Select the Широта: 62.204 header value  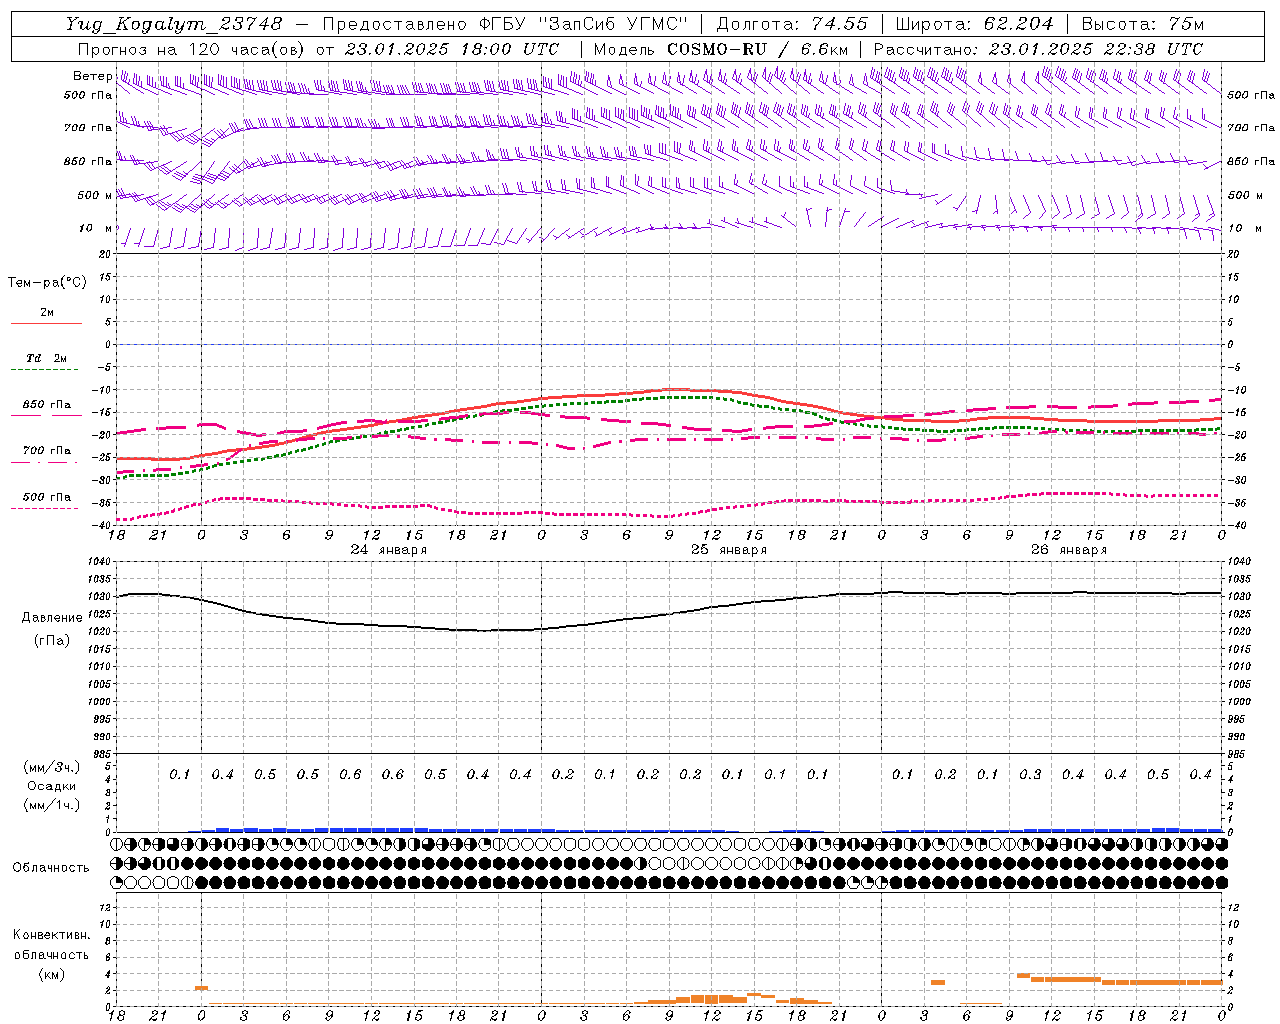974,24
